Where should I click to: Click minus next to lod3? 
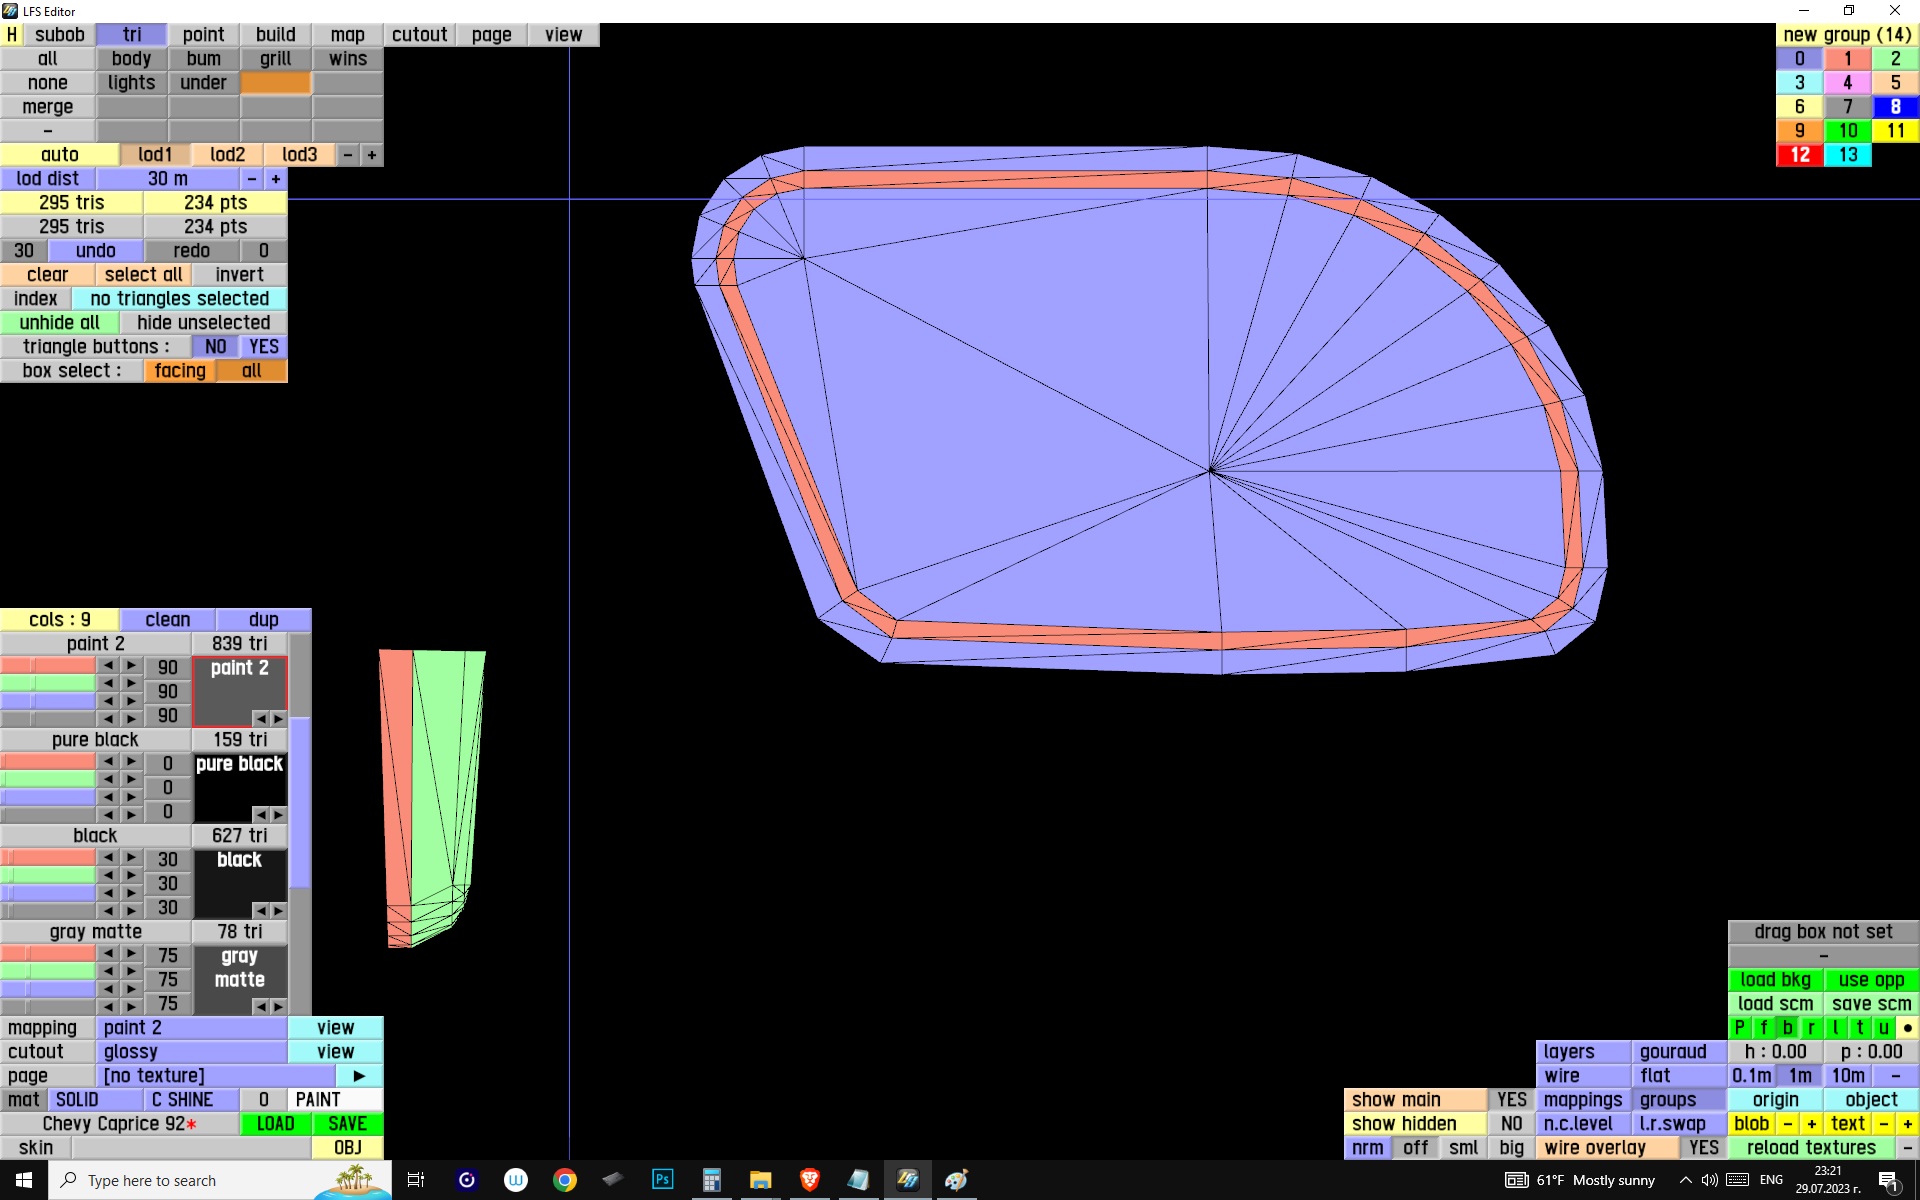point(348,155)
